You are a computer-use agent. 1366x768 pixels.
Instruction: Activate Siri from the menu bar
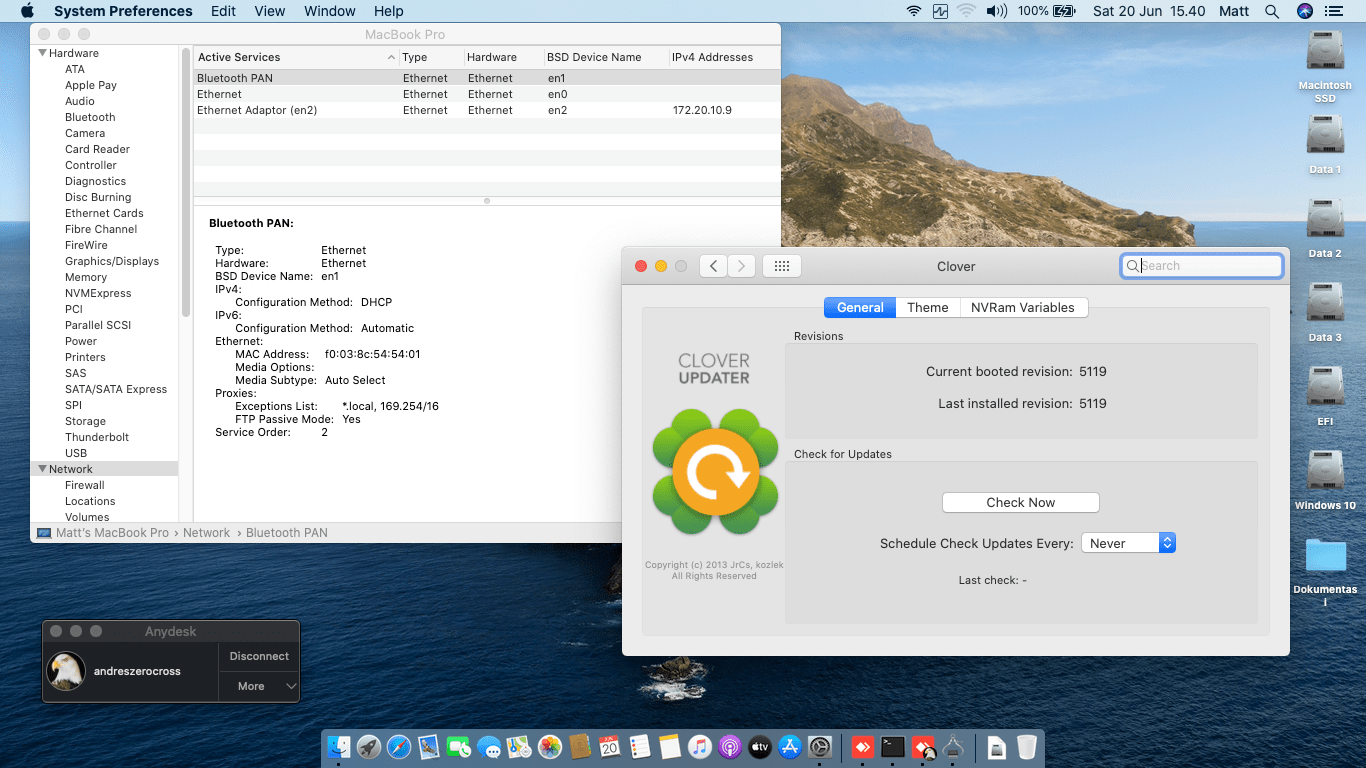click(x=1304, y=11)
